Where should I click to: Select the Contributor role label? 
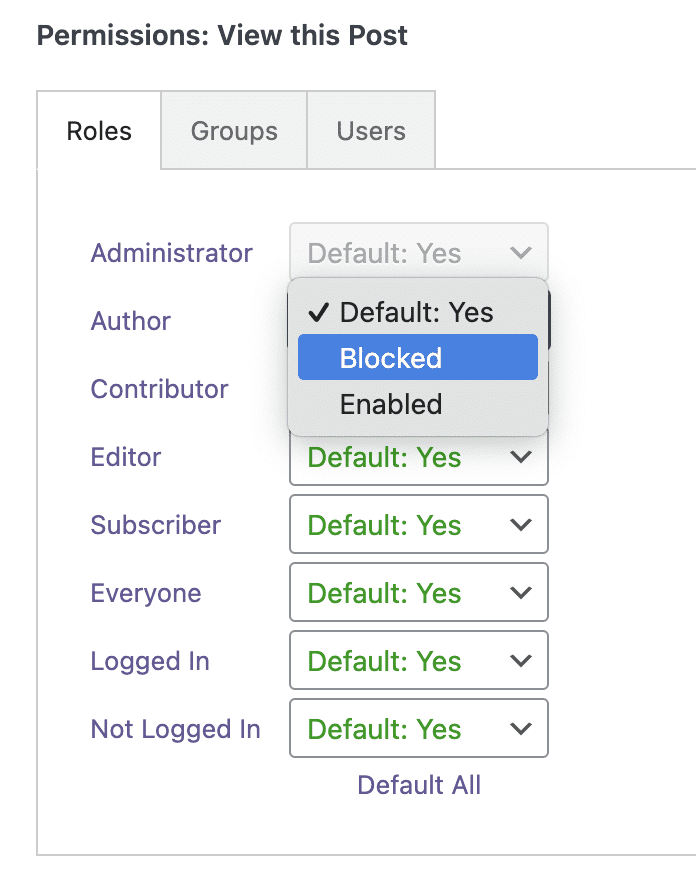pyautogui.click(x=160, y=389)
